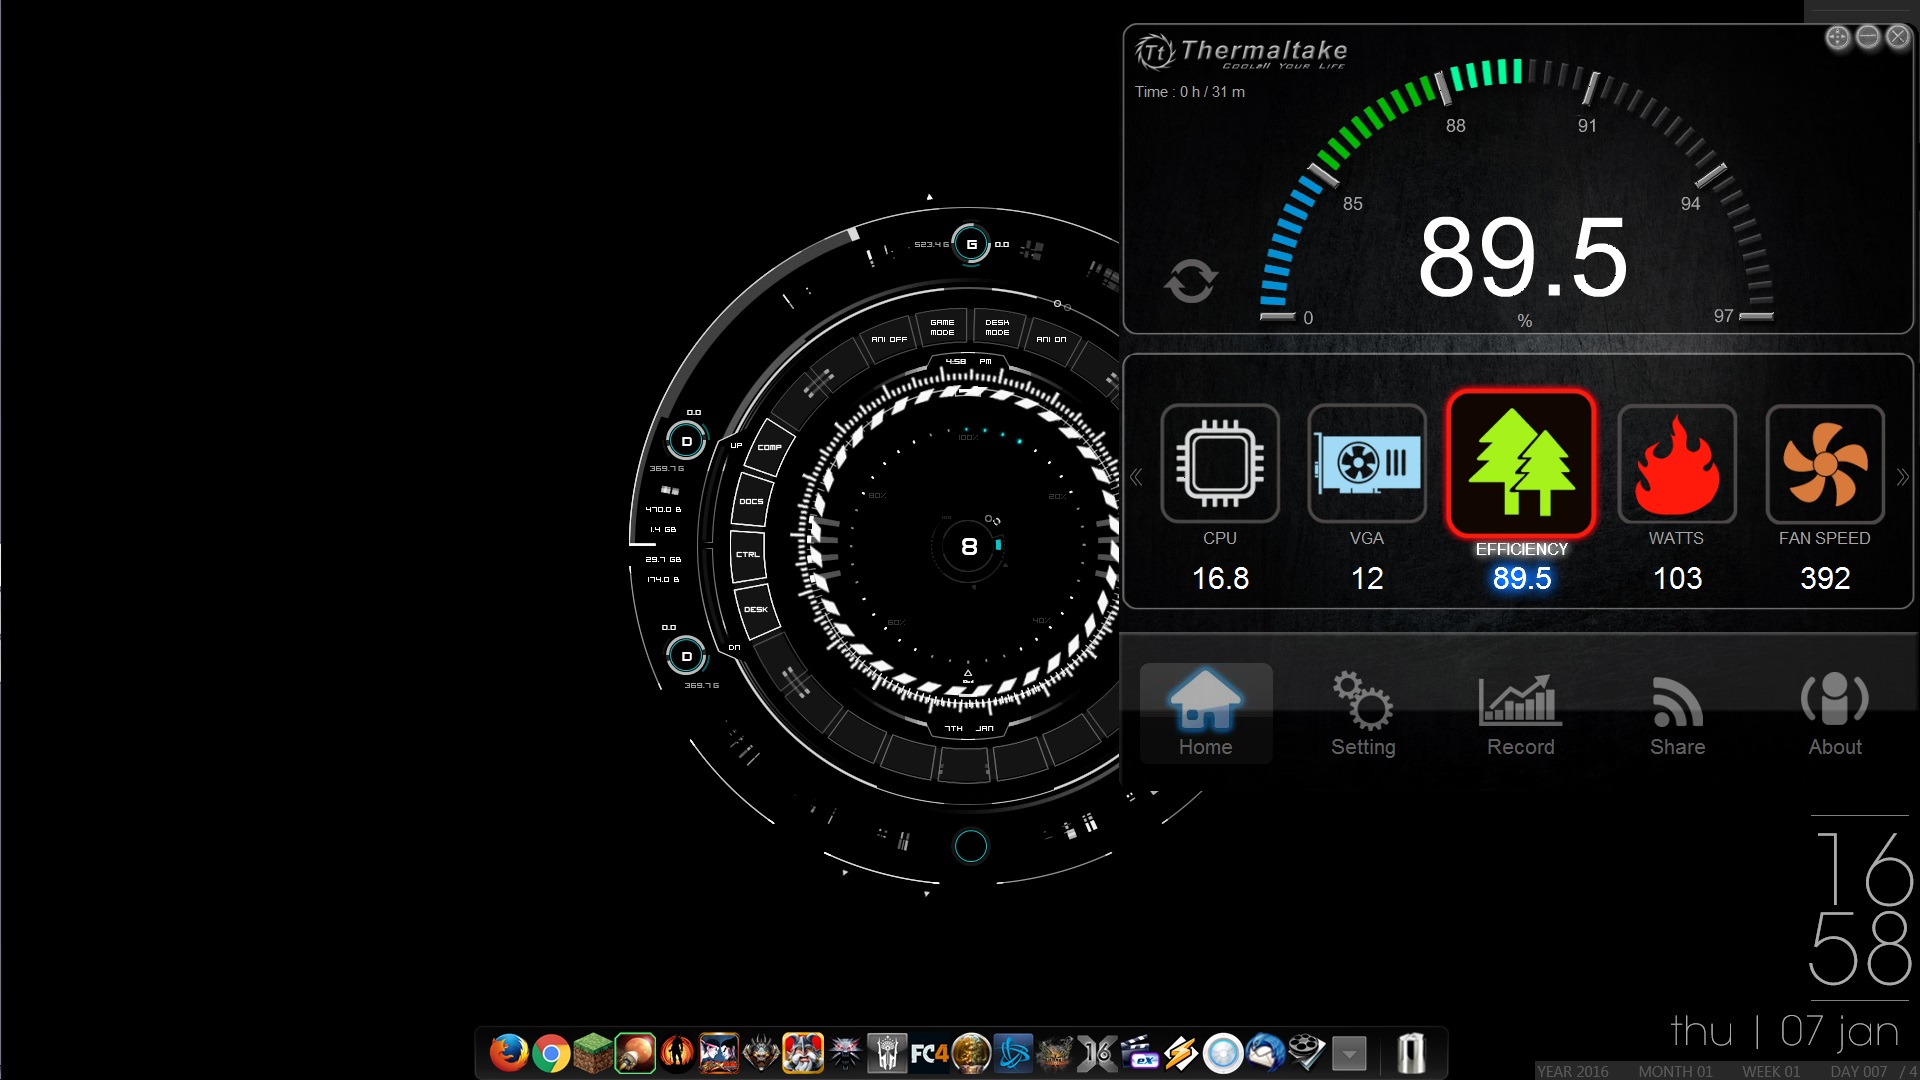
Task: Open Minecraft from the dock
Action: tap(592, 1053)
